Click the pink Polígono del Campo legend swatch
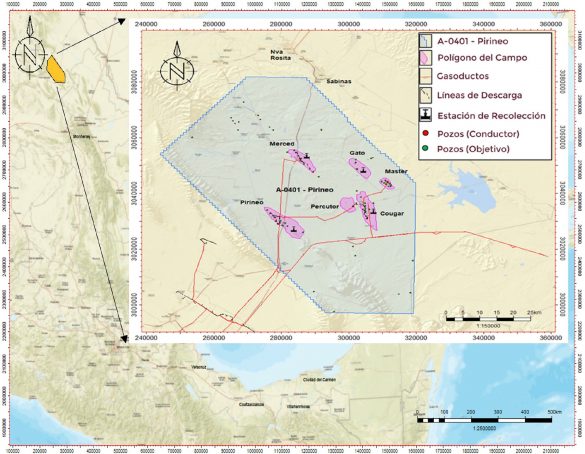The height and width of the screenshot is (454, 585). 425,58
